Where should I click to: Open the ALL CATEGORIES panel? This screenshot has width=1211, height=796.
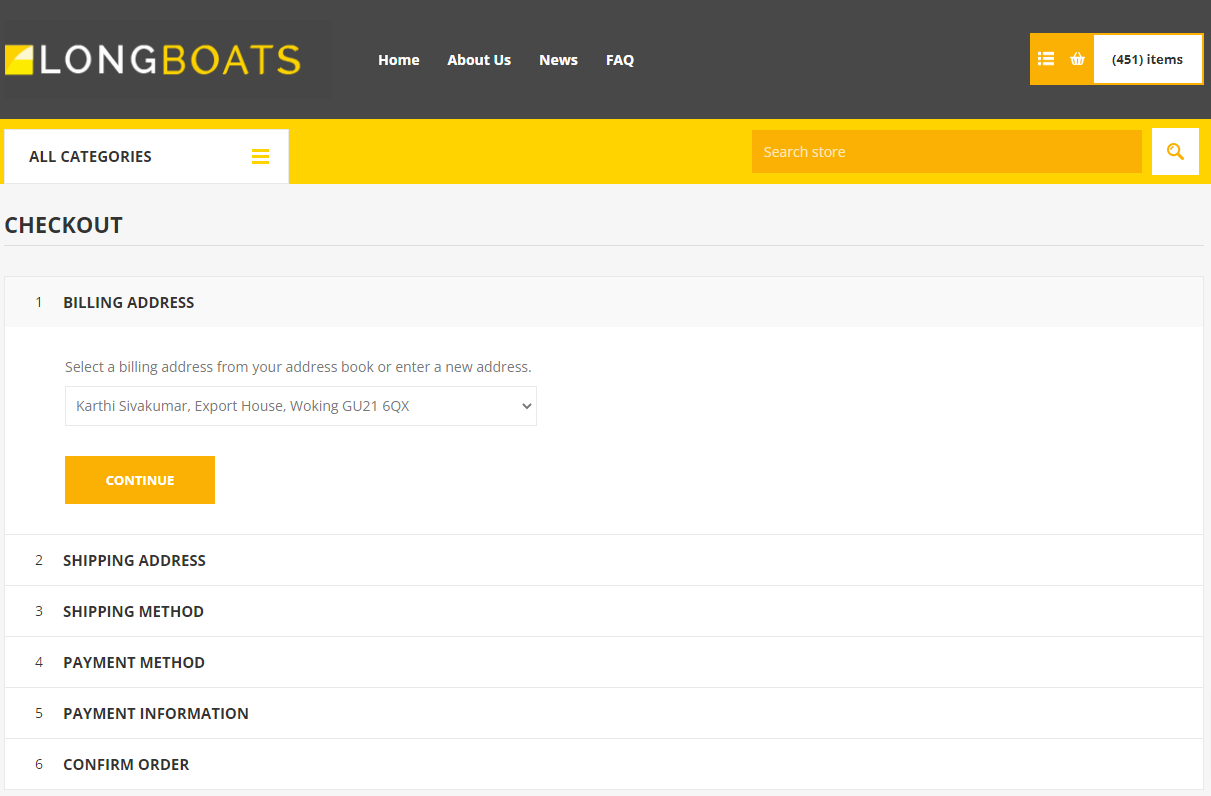point(91,156)
